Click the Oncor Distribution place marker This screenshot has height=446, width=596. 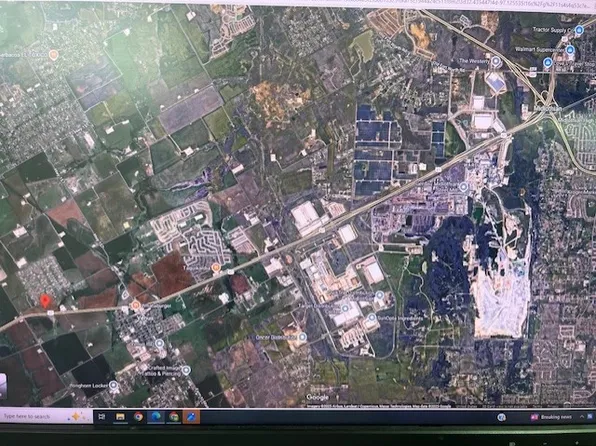click(302, 337)
